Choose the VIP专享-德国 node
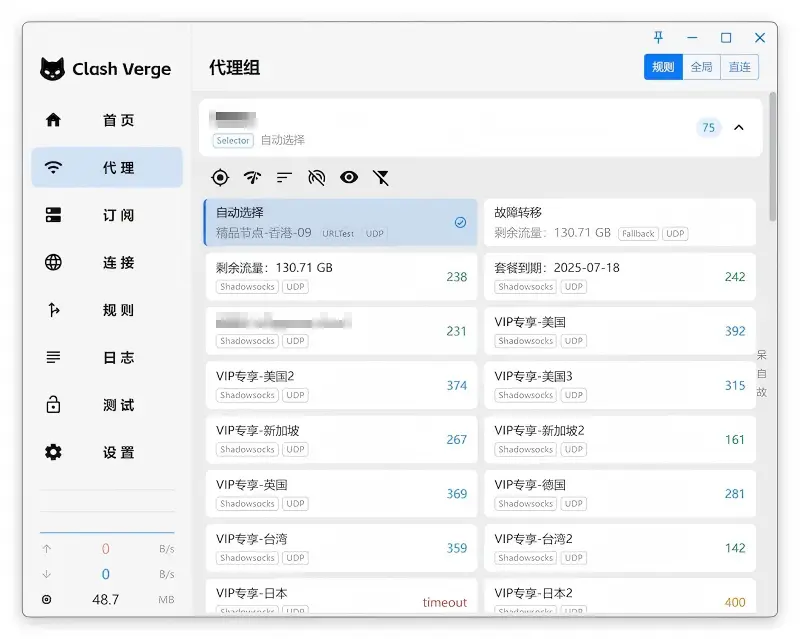The width and height of the screenshot is (800, 639). (619, 494)
